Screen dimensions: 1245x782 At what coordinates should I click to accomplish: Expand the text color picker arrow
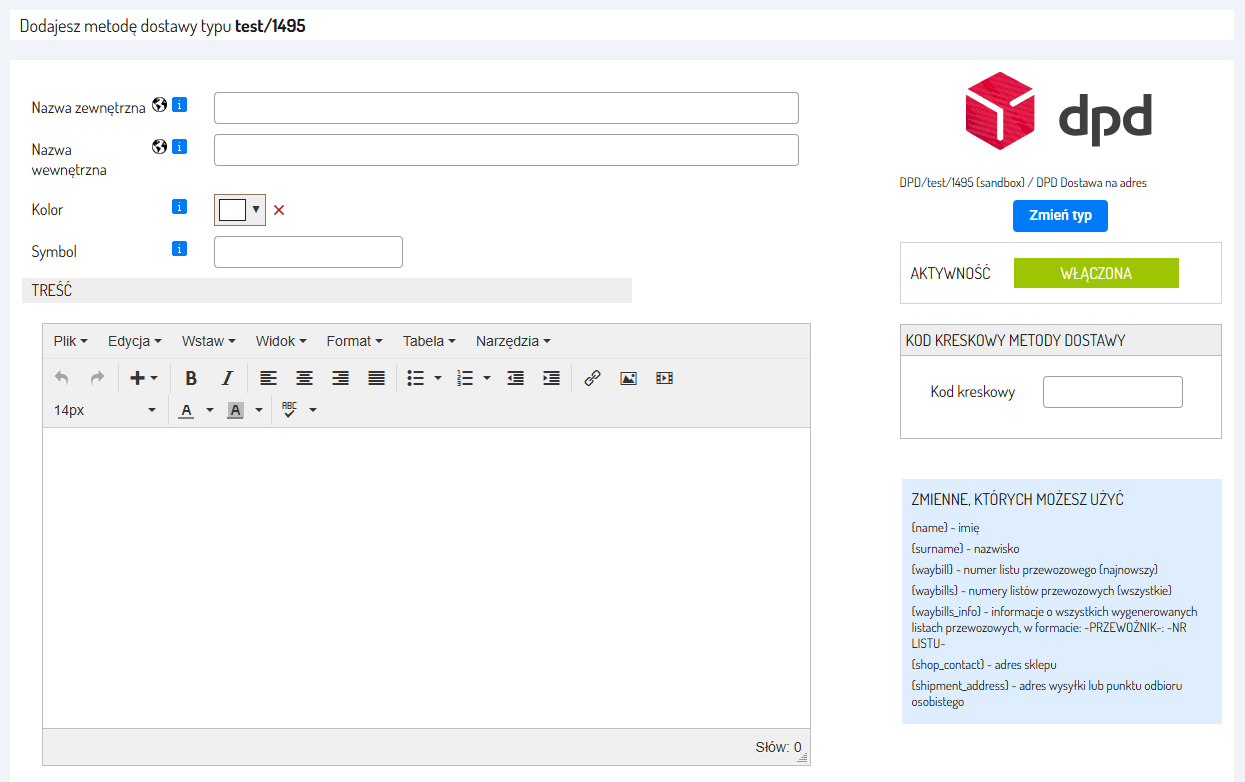210,410
